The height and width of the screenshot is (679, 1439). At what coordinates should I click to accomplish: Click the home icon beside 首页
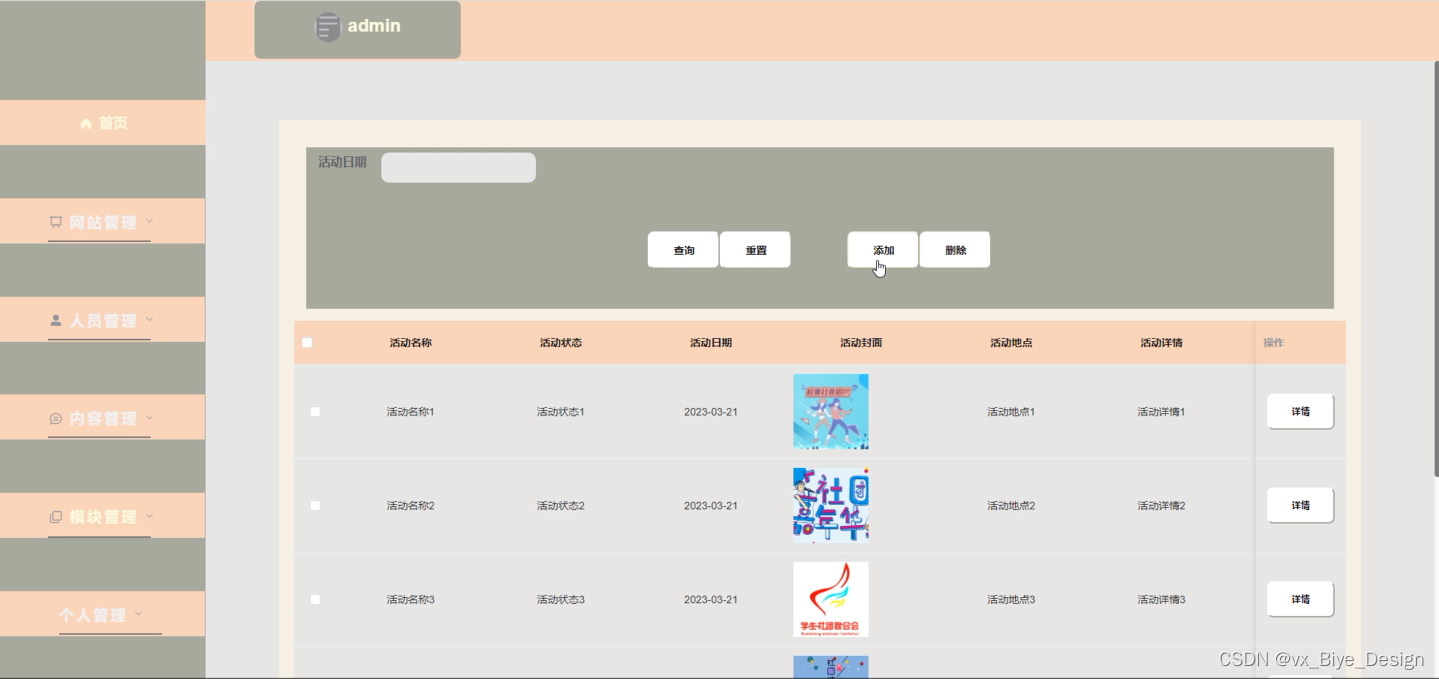point(86,123)
